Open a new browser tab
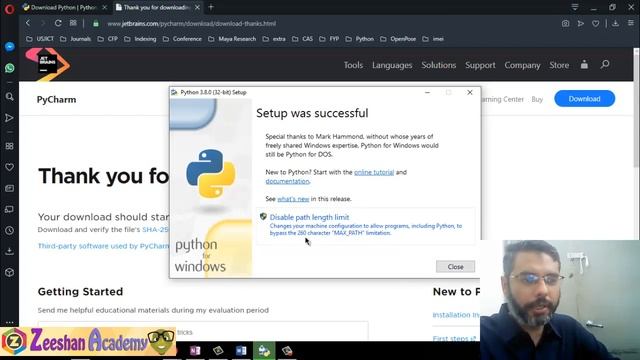Screen dimensions: 640x360 (x=211, y=7)
